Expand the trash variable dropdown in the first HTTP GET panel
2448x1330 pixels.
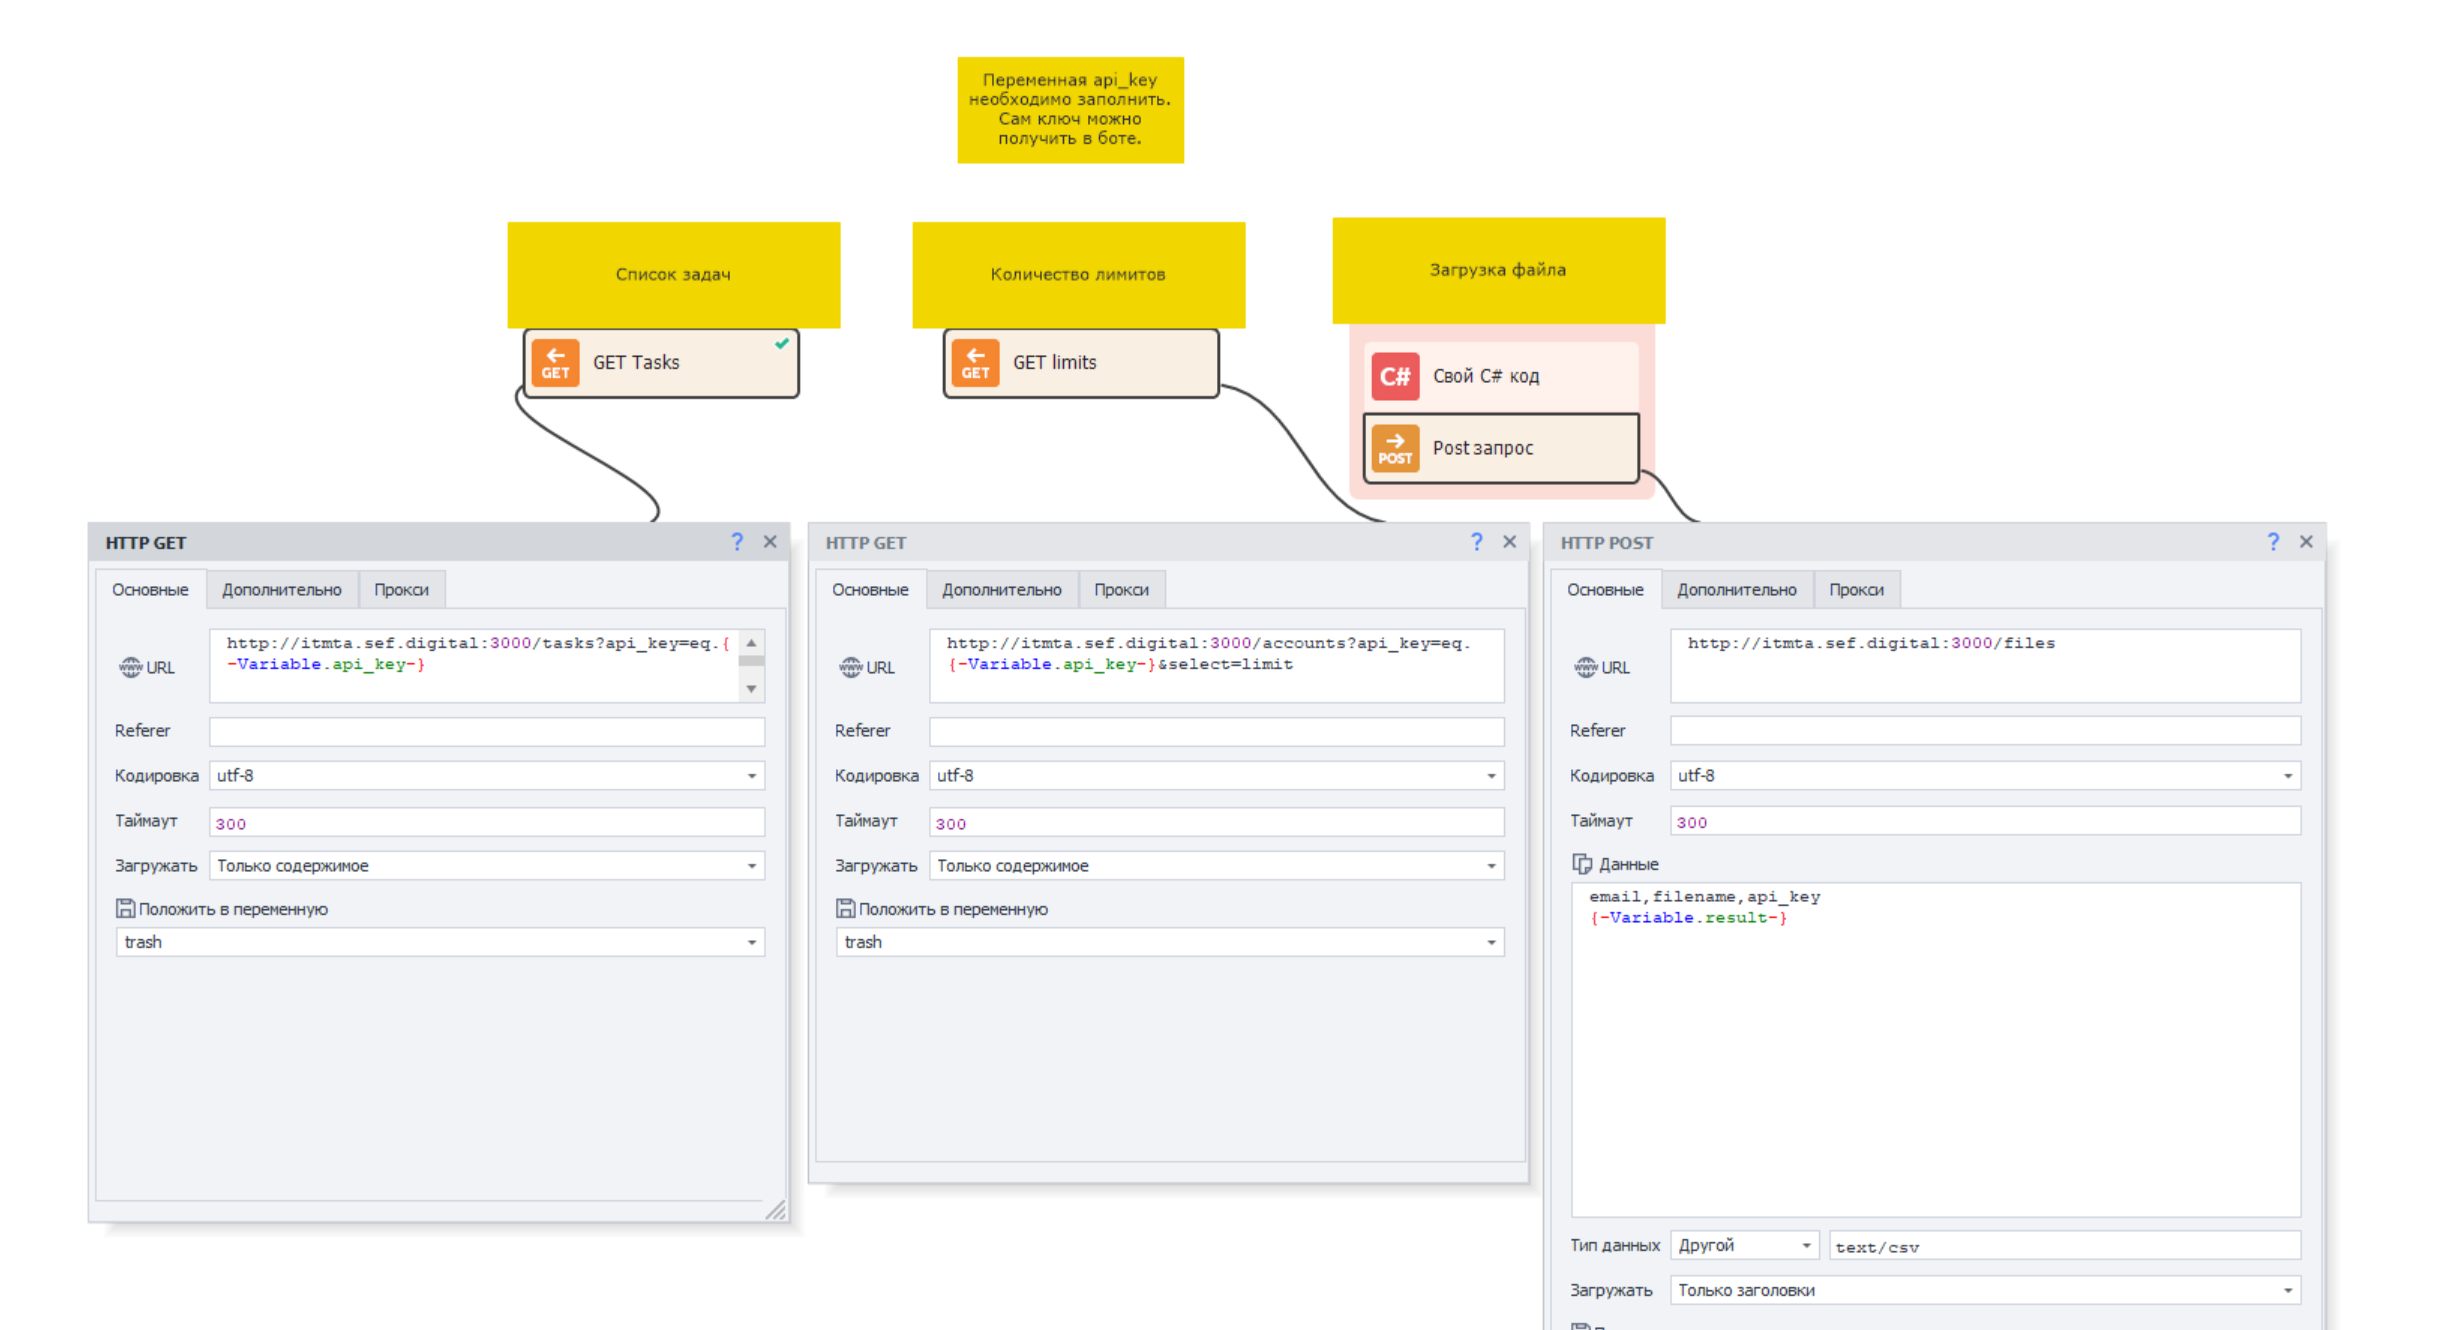(x=752, y=942)
